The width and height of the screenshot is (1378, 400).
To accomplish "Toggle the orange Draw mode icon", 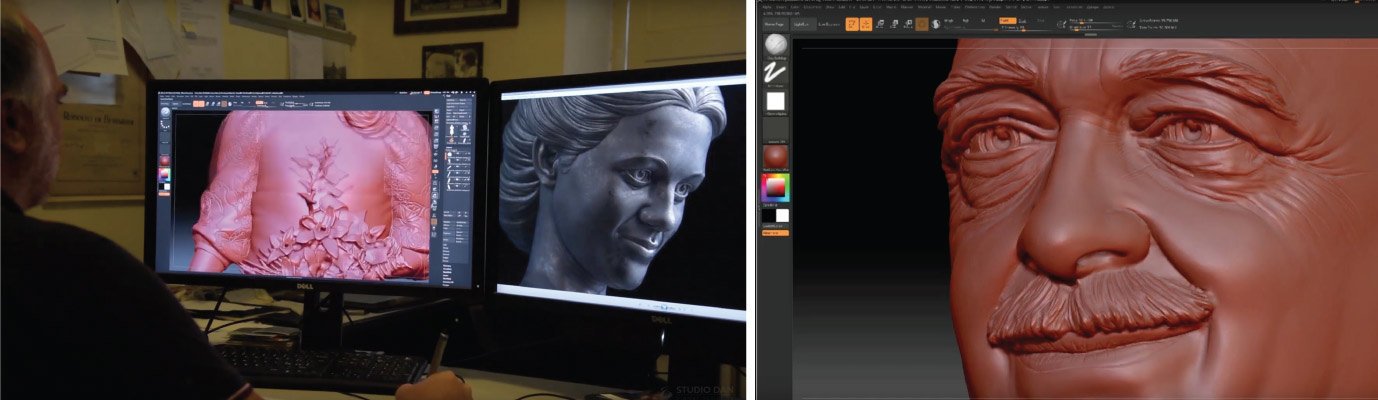I will [867, 24].
